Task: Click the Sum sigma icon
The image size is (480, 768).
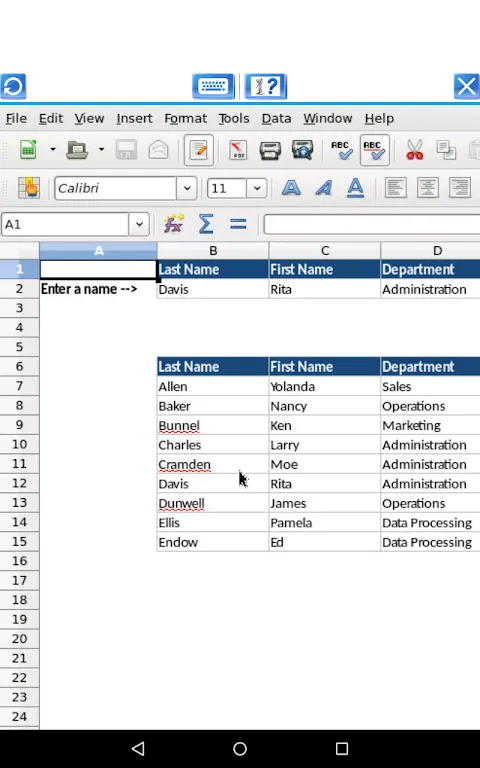Action: (x=206, y=224)
